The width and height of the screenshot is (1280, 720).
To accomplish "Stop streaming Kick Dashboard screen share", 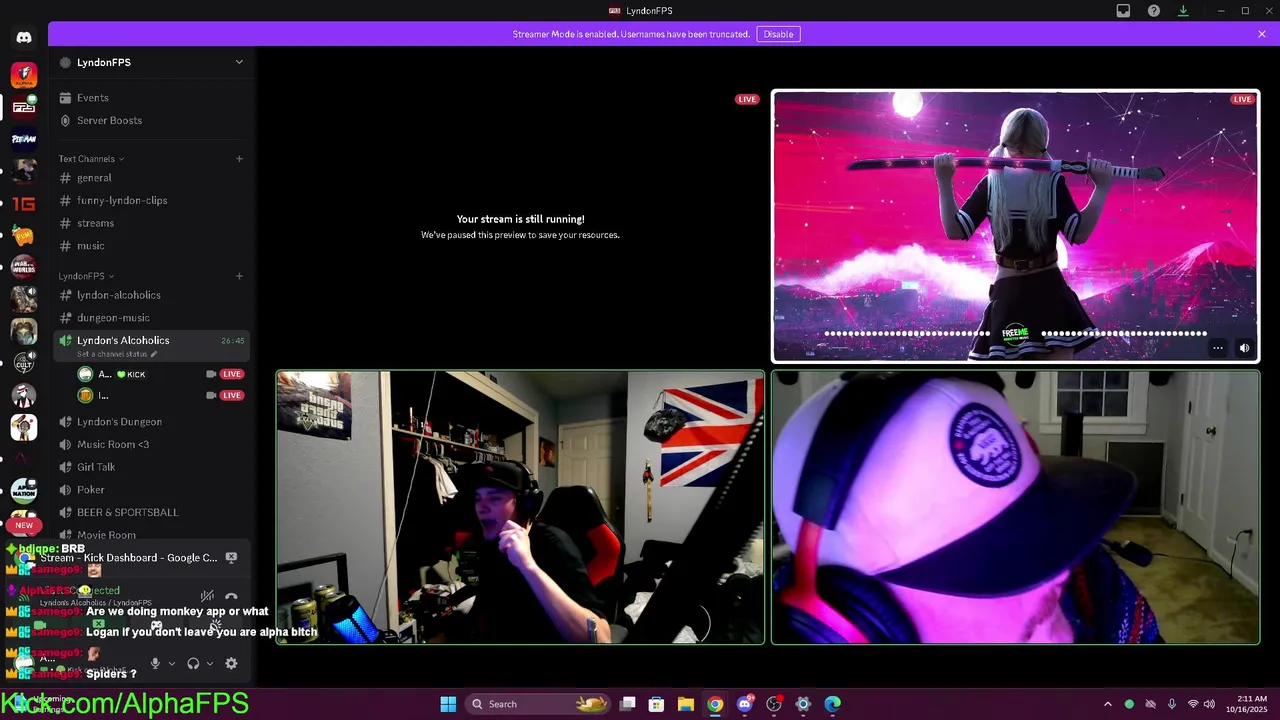I will tap(231, 558).
